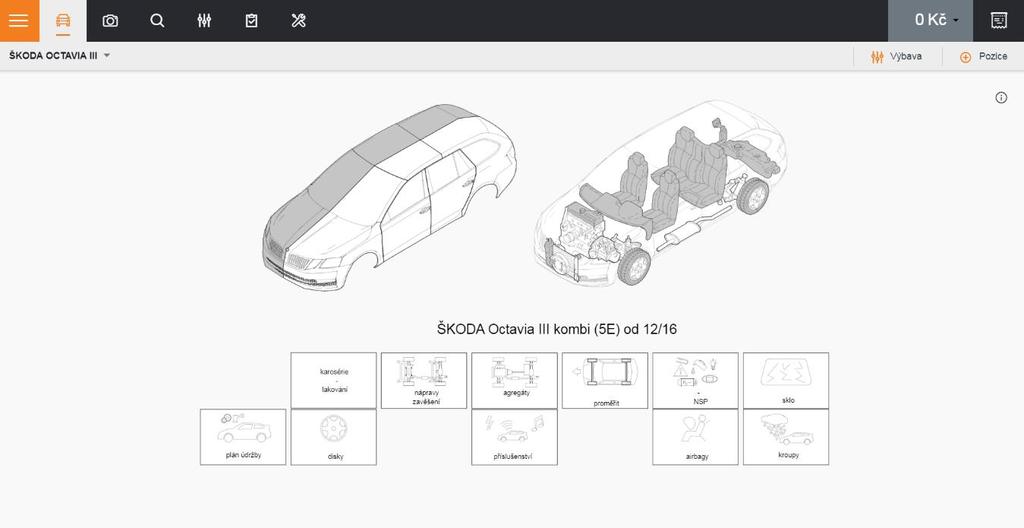
Task: Select the car interior chassis diagram
Action: tap(661, 193)
